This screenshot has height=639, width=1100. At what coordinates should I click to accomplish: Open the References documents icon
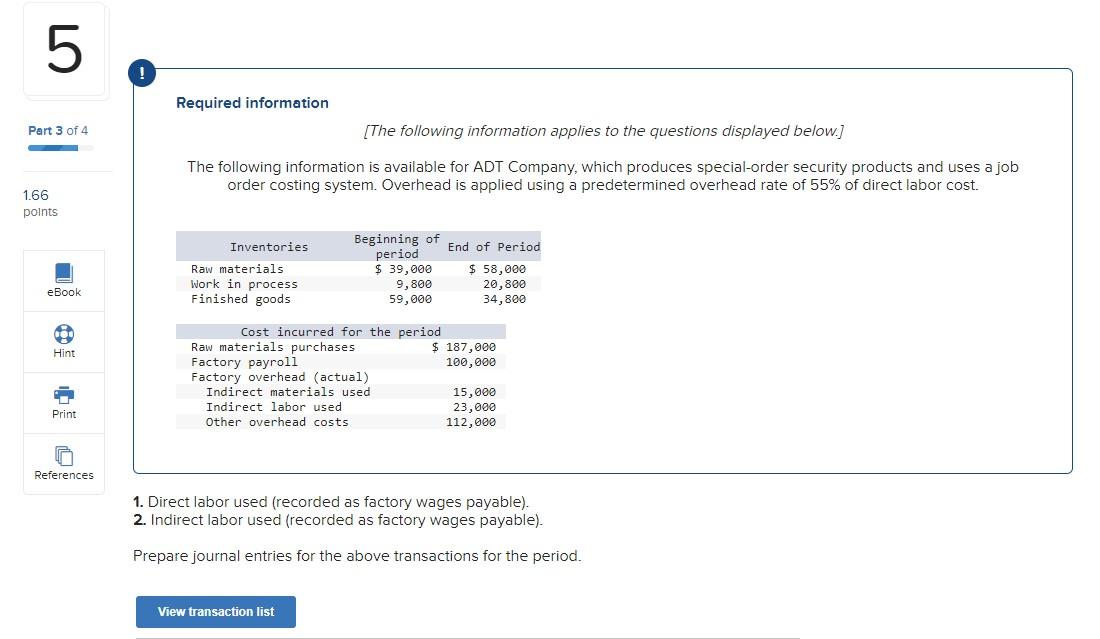coord(64,456)
